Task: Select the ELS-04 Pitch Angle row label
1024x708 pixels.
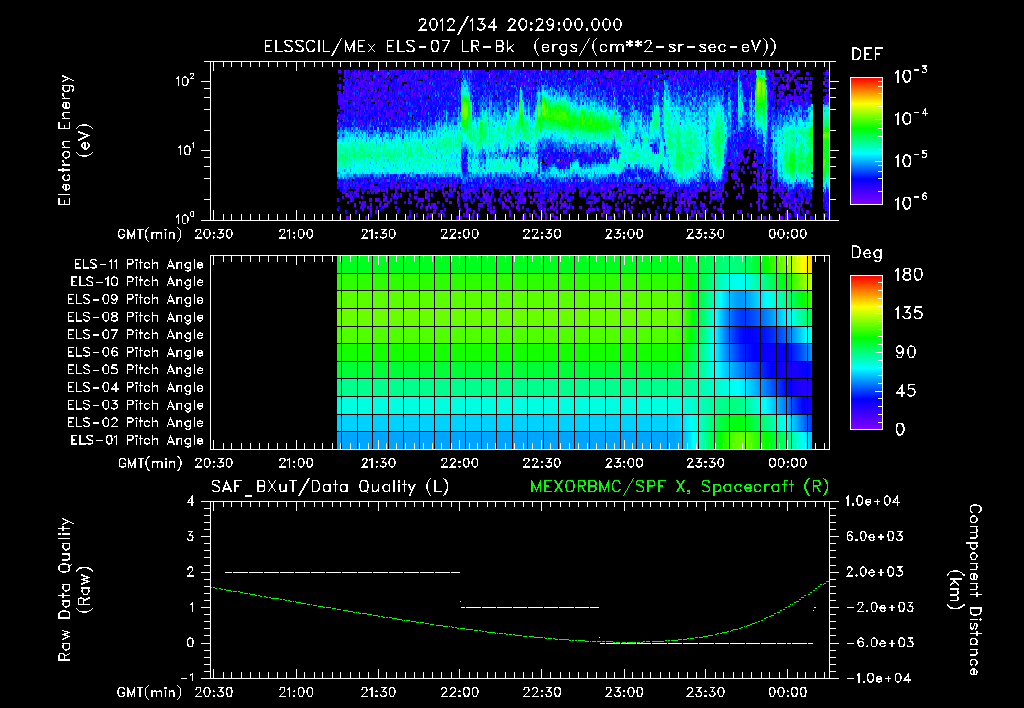Action: click(136, 388)
